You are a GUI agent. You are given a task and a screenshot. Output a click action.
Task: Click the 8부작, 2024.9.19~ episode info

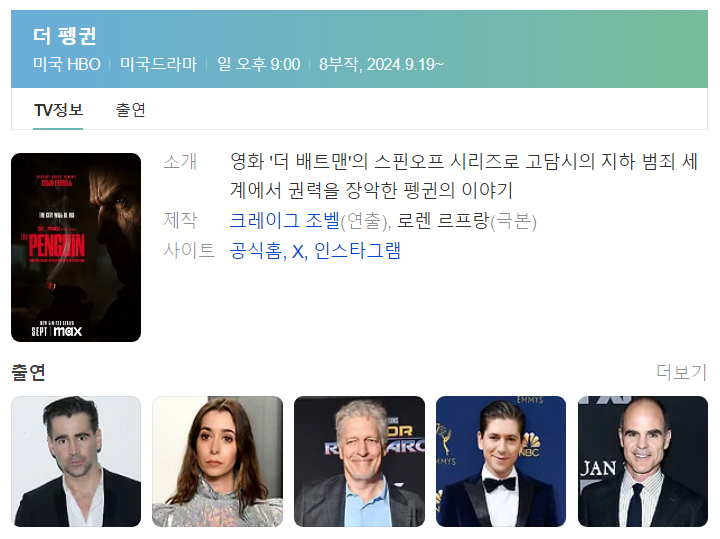[x=381, y=64]
